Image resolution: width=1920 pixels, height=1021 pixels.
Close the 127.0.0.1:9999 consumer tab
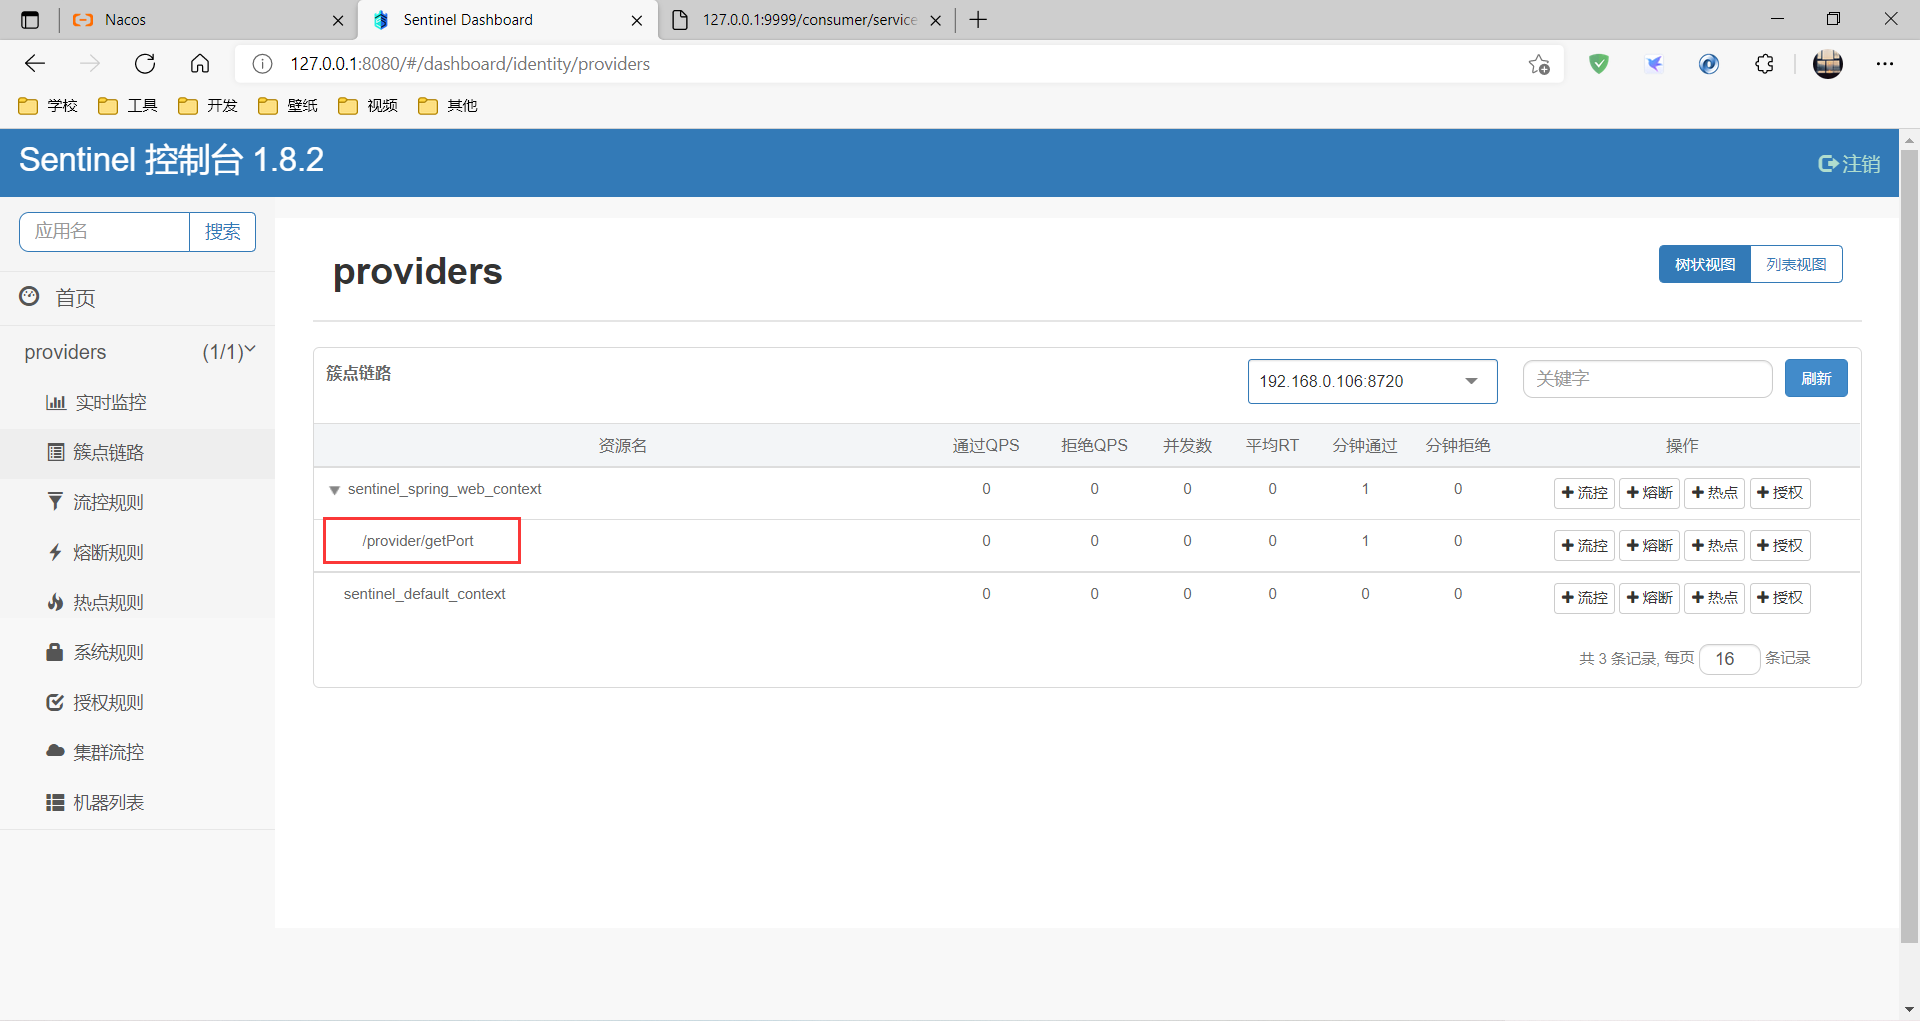[935, 20]
